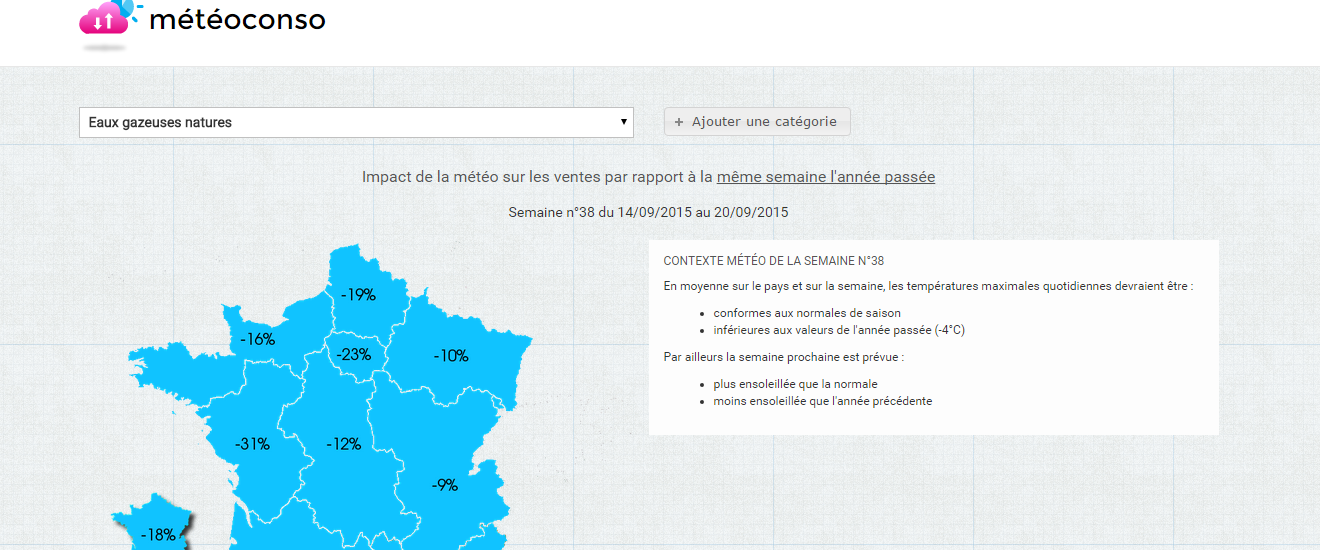Click the "conformes aux normales de saison" bullet
1320x550 pixels.
(806, 313)
